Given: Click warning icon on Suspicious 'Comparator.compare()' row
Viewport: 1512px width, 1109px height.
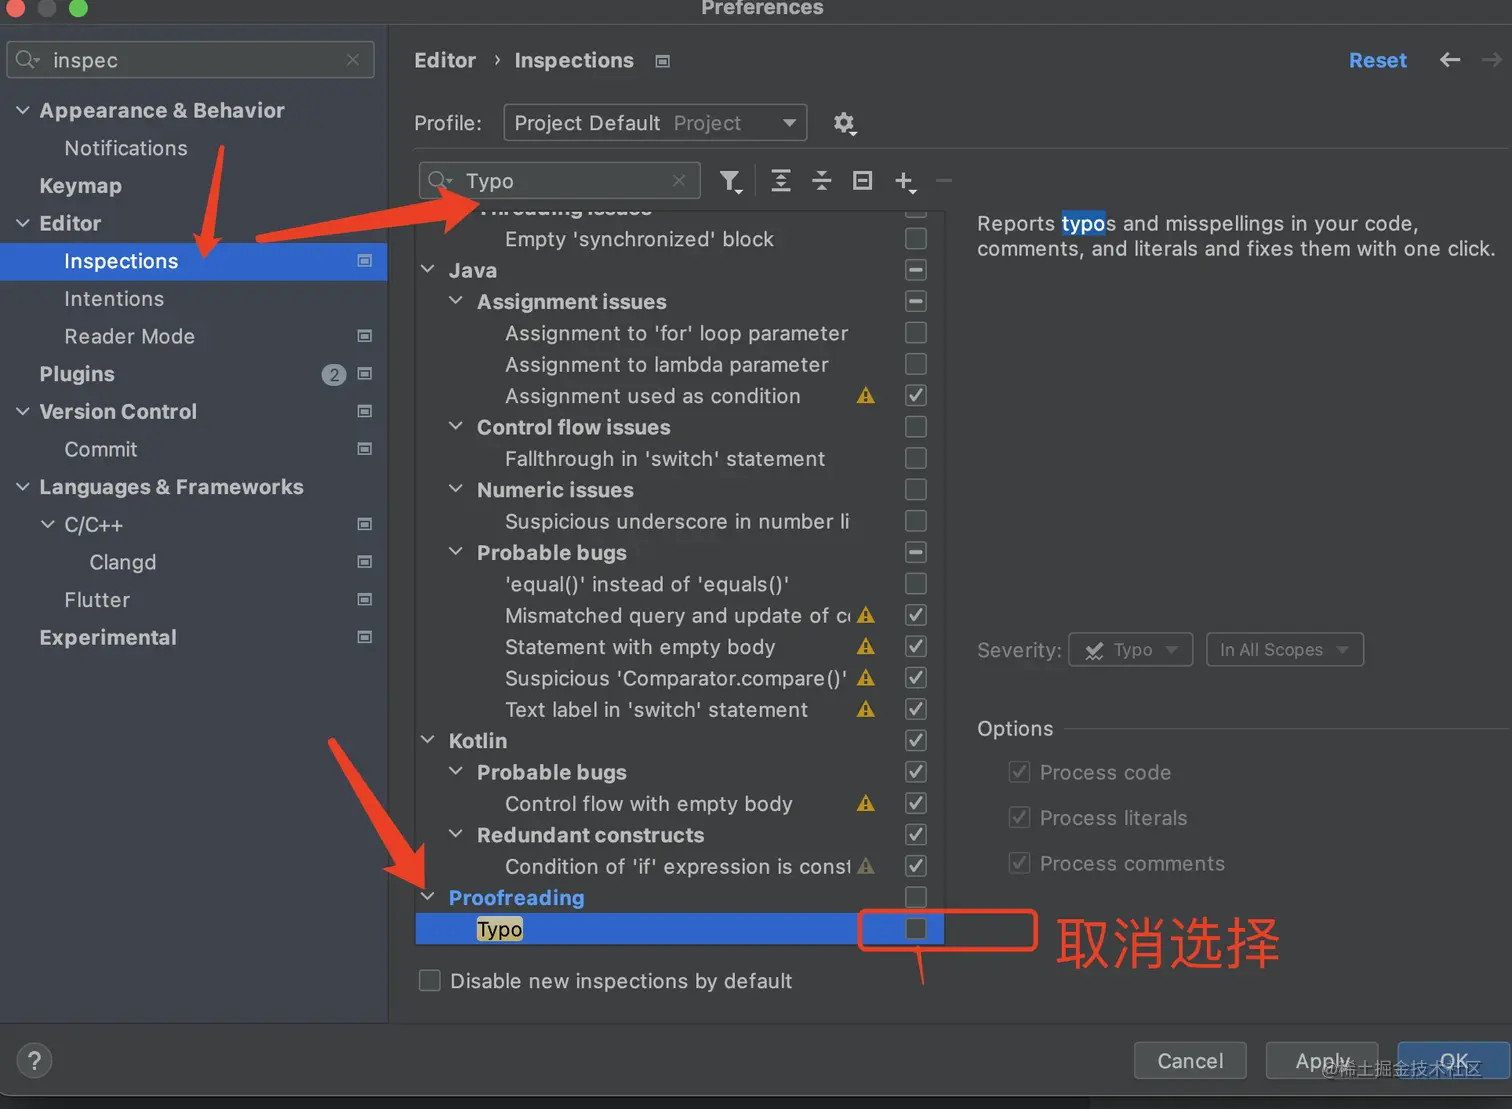Looking at the screenshot, I should pyautogui.click(x=866, y=678).
